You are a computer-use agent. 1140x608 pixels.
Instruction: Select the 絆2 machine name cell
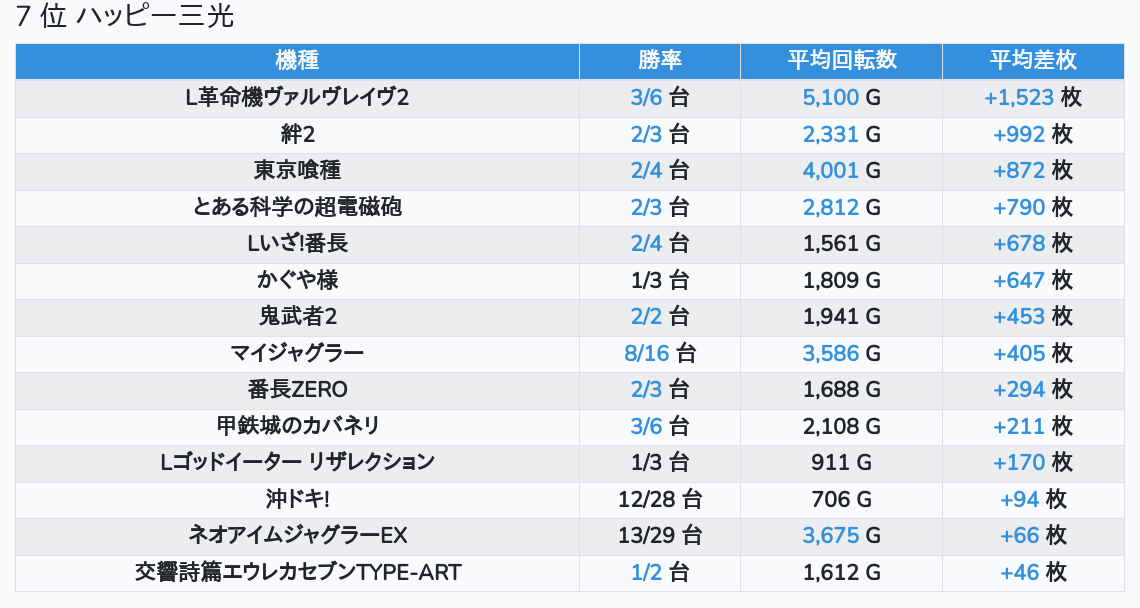pos(298,134)
